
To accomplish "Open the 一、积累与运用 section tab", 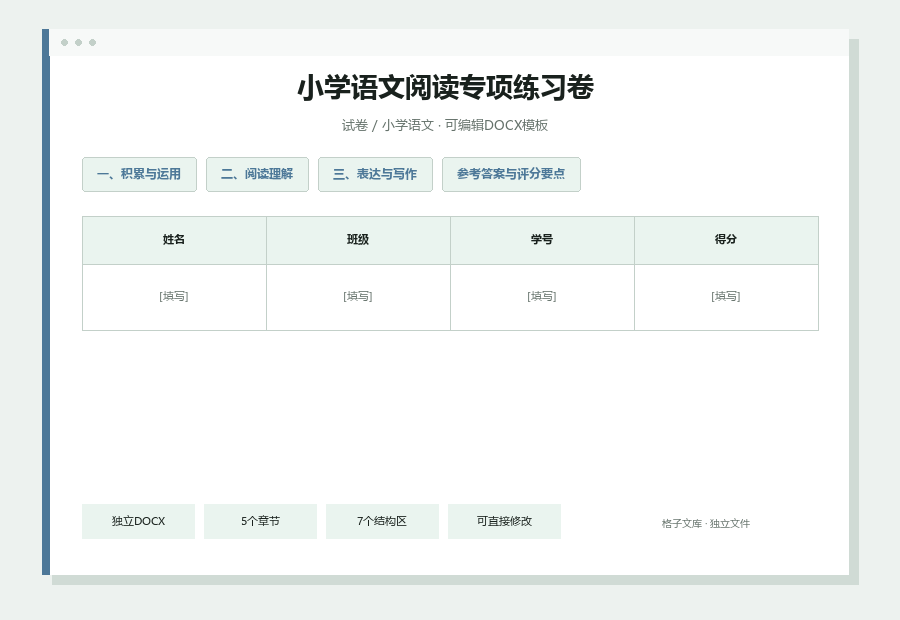I will [139, 175].
